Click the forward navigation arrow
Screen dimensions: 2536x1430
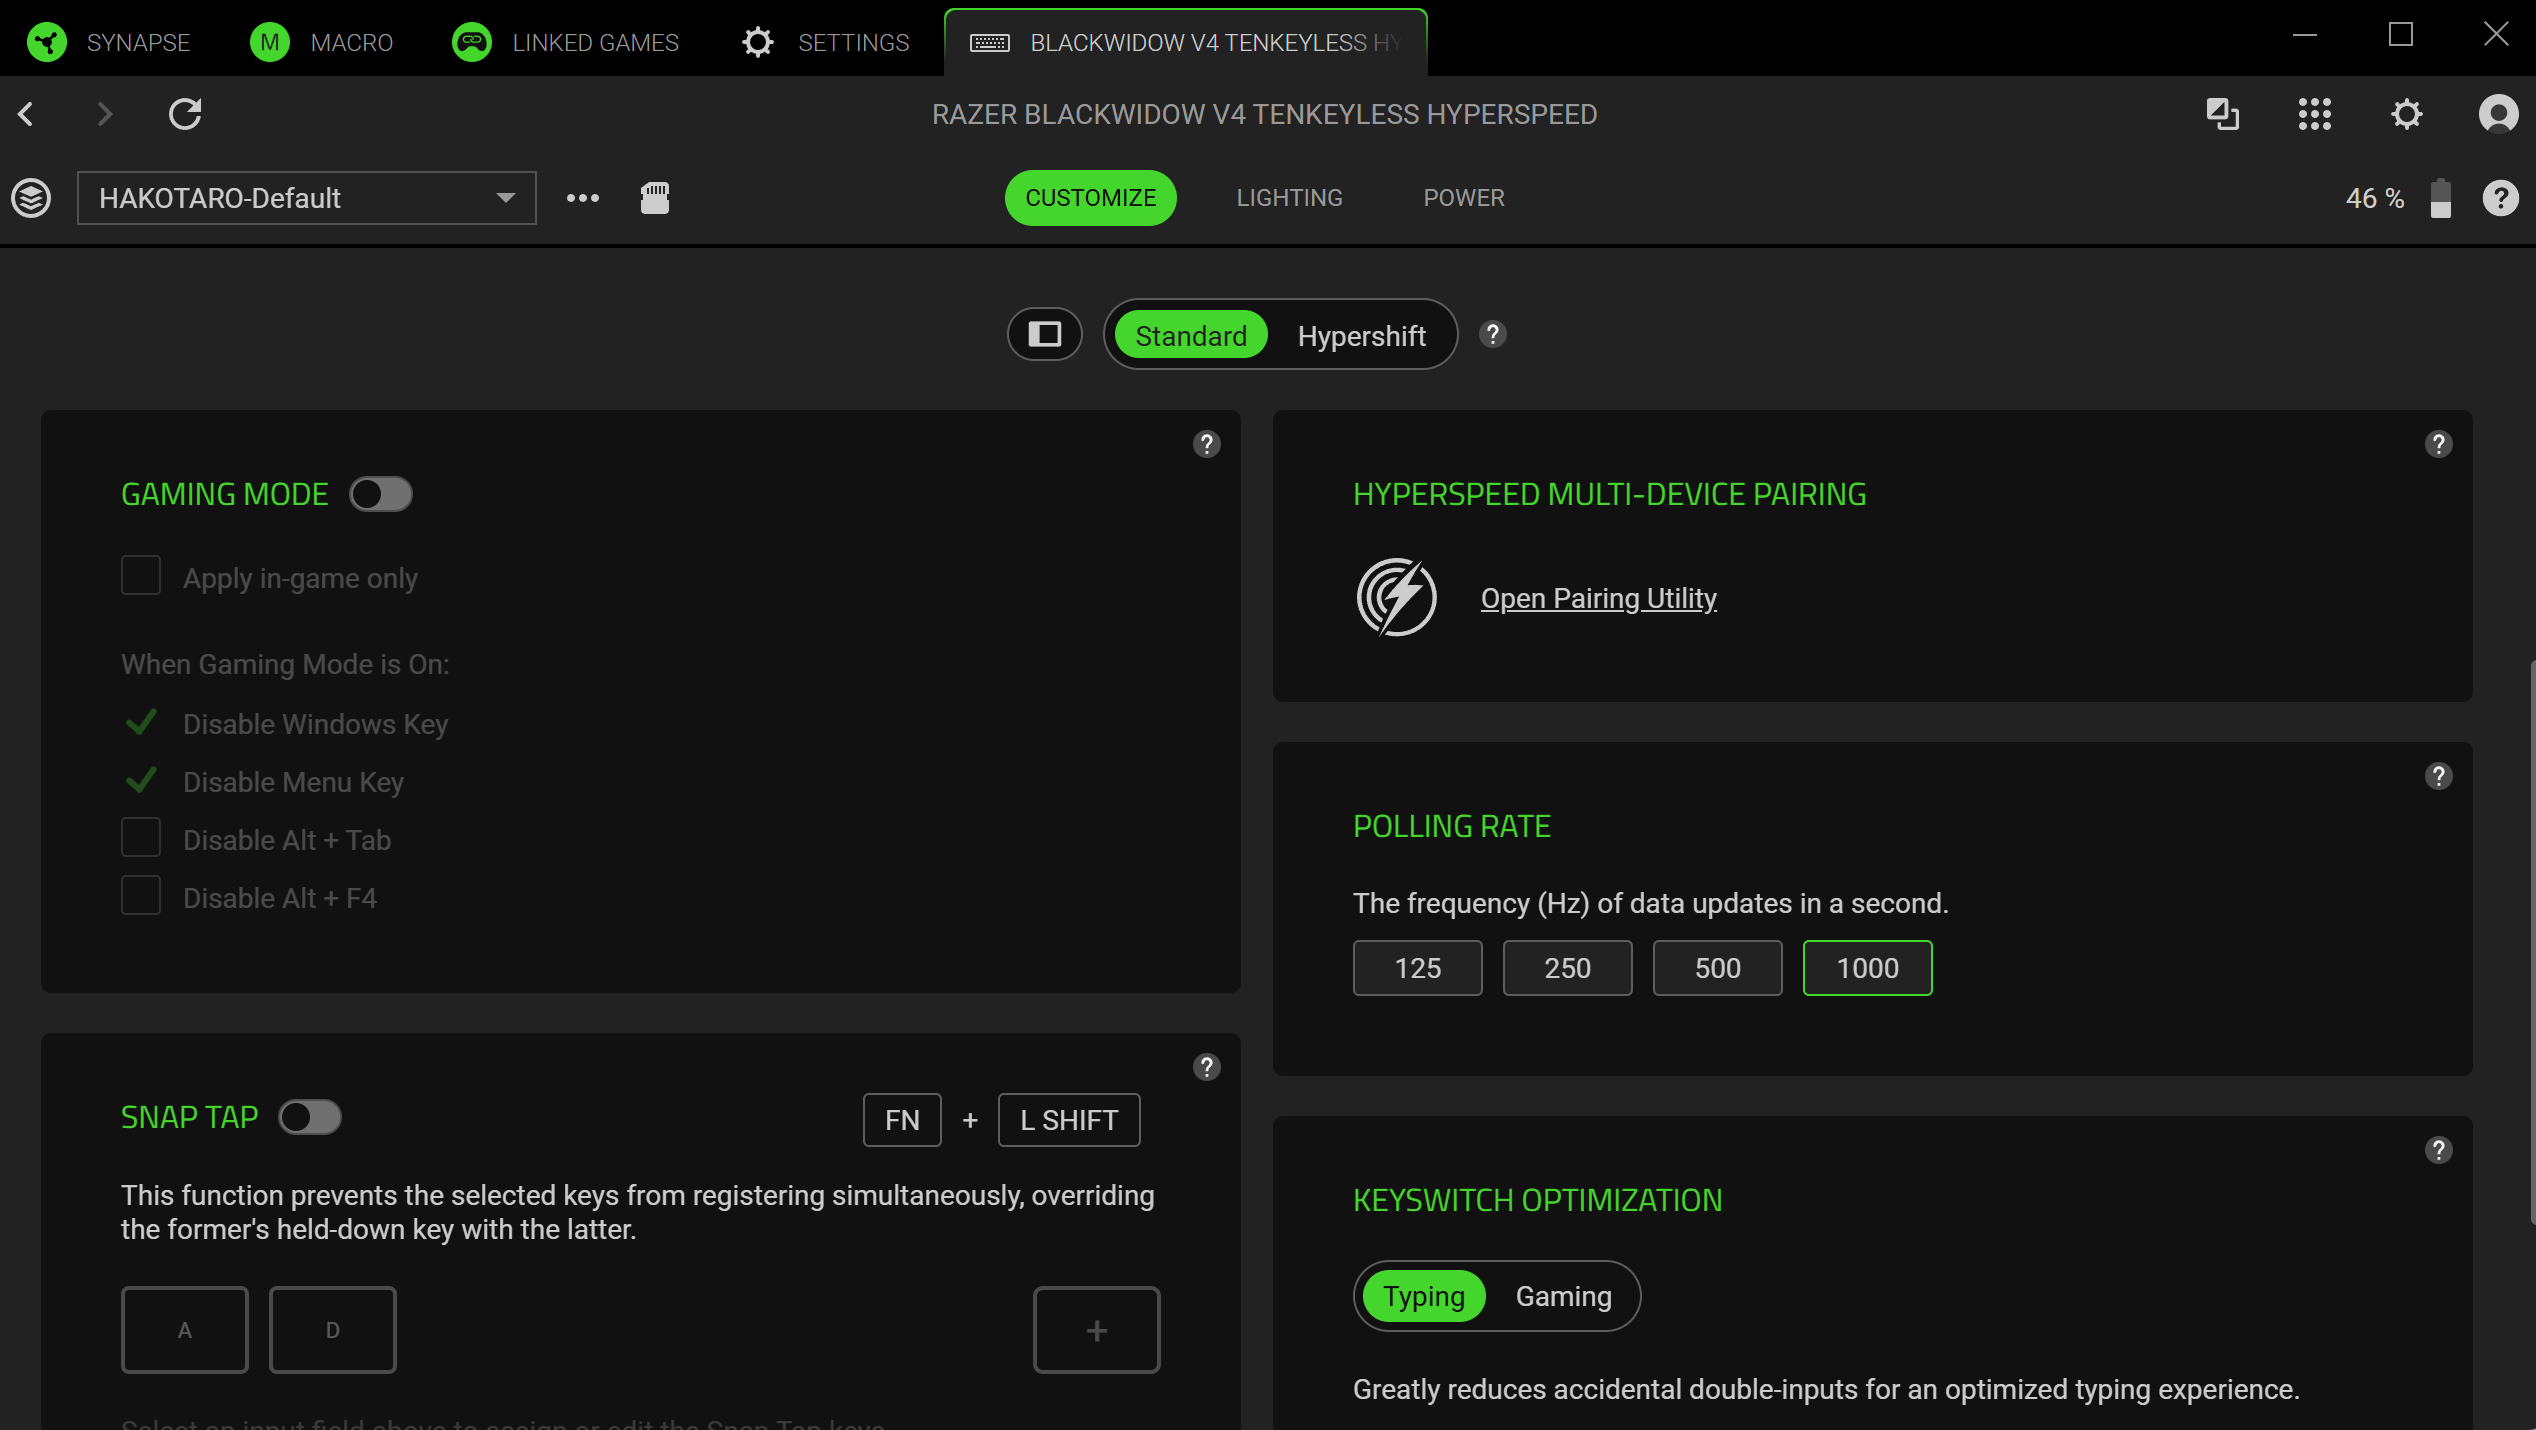pyautogui.click(x=105, y=114)
